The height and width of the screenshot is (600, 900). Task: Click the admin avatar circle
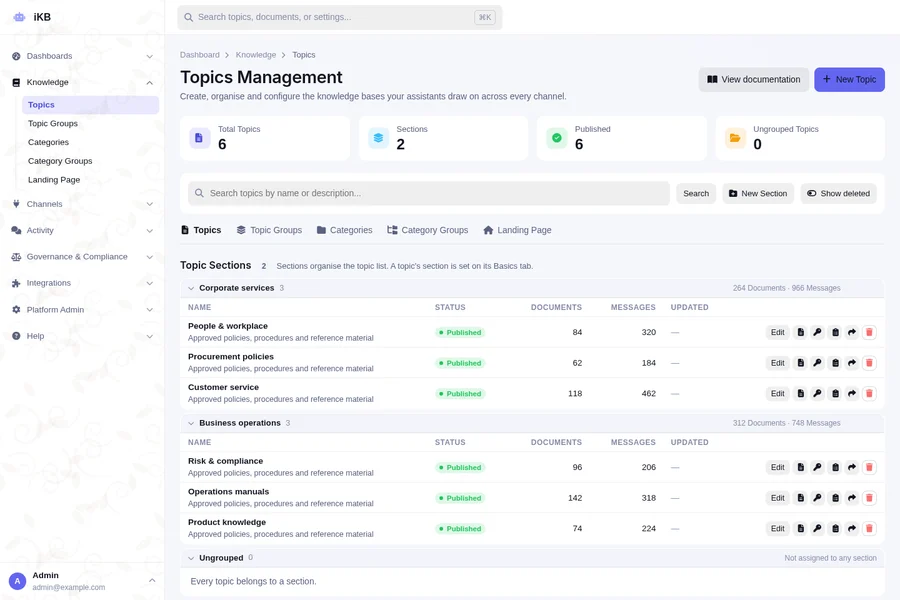pos(17,581)
